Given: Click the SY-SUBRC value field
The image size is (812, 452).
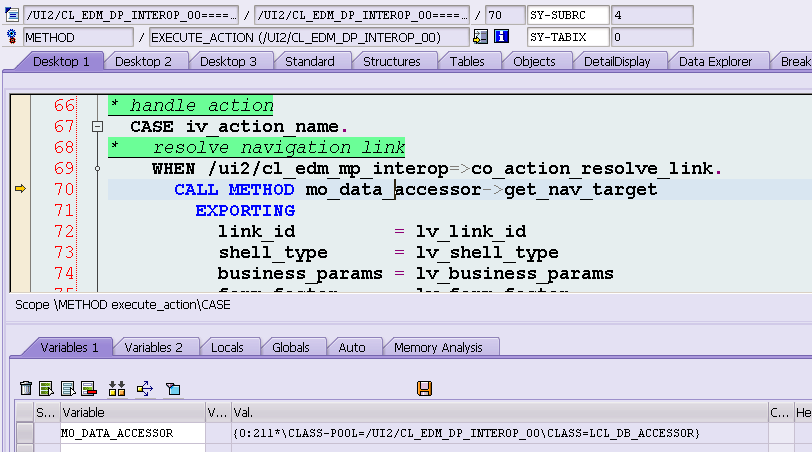Looking at the screenshot, I should coord(652,15).
